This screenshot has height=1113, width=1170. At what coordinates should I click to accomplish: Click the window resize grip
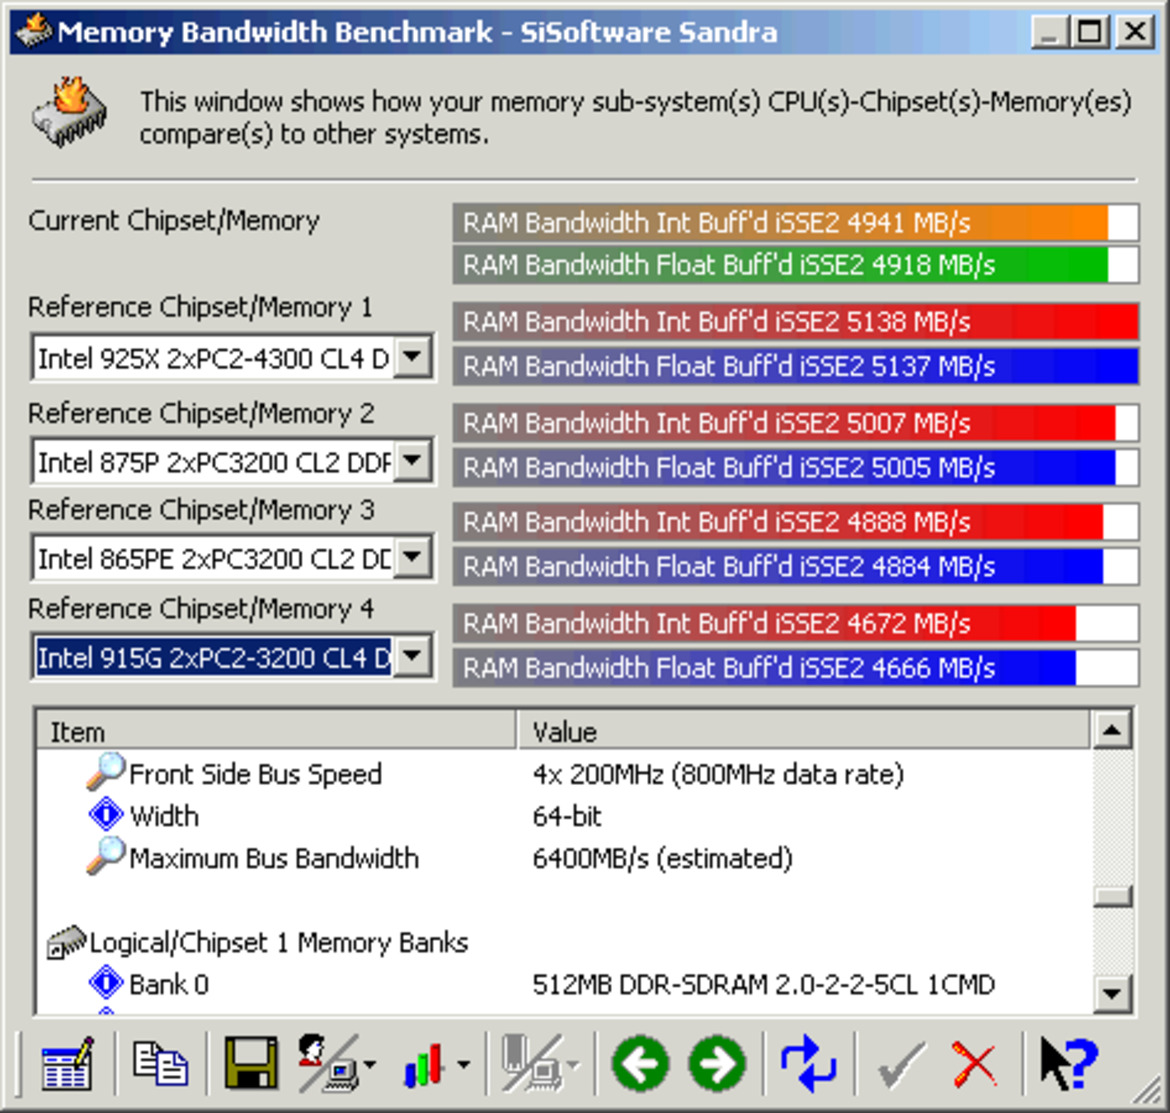(1148, 1091)
